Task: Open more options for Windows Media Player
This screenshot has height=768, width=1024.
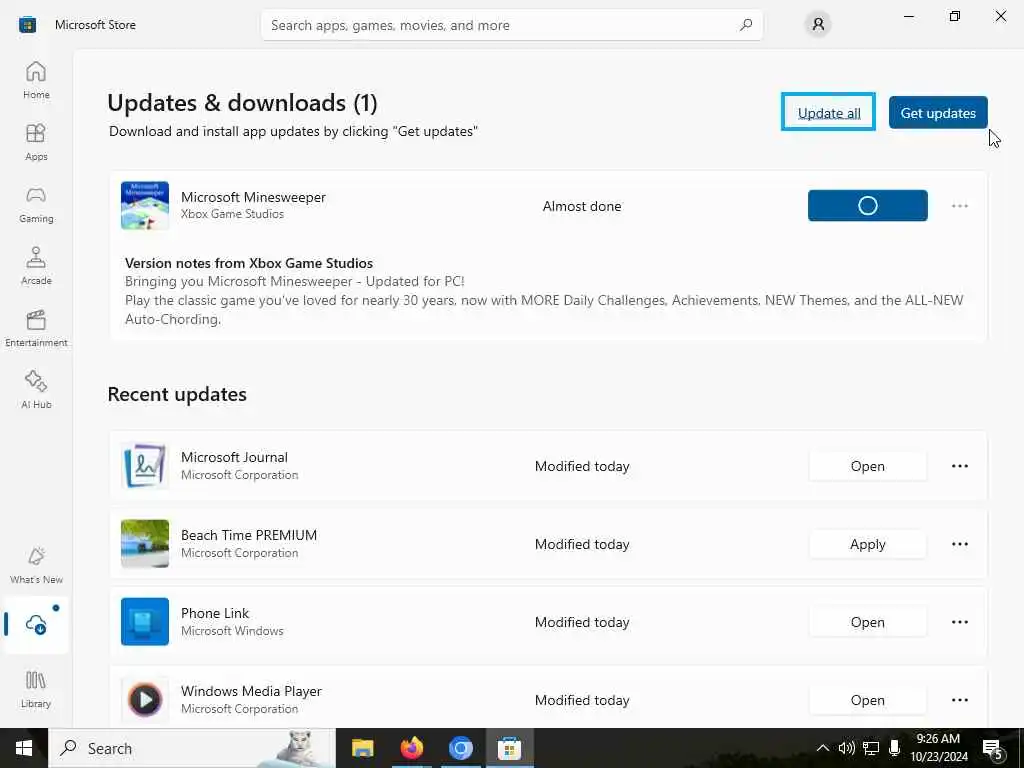Action: pyautogui.click(x=959, y=699)
